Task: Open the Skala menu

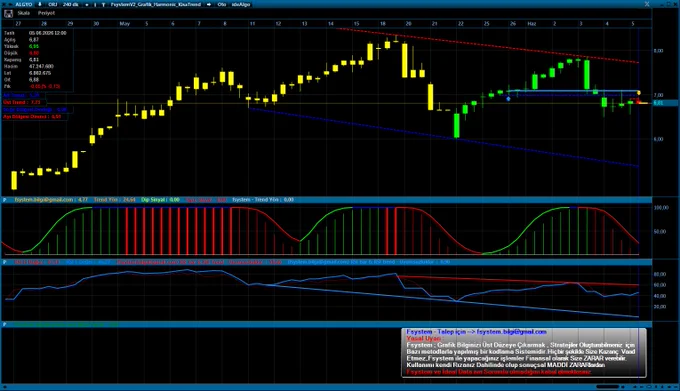Action: point(23,13)
